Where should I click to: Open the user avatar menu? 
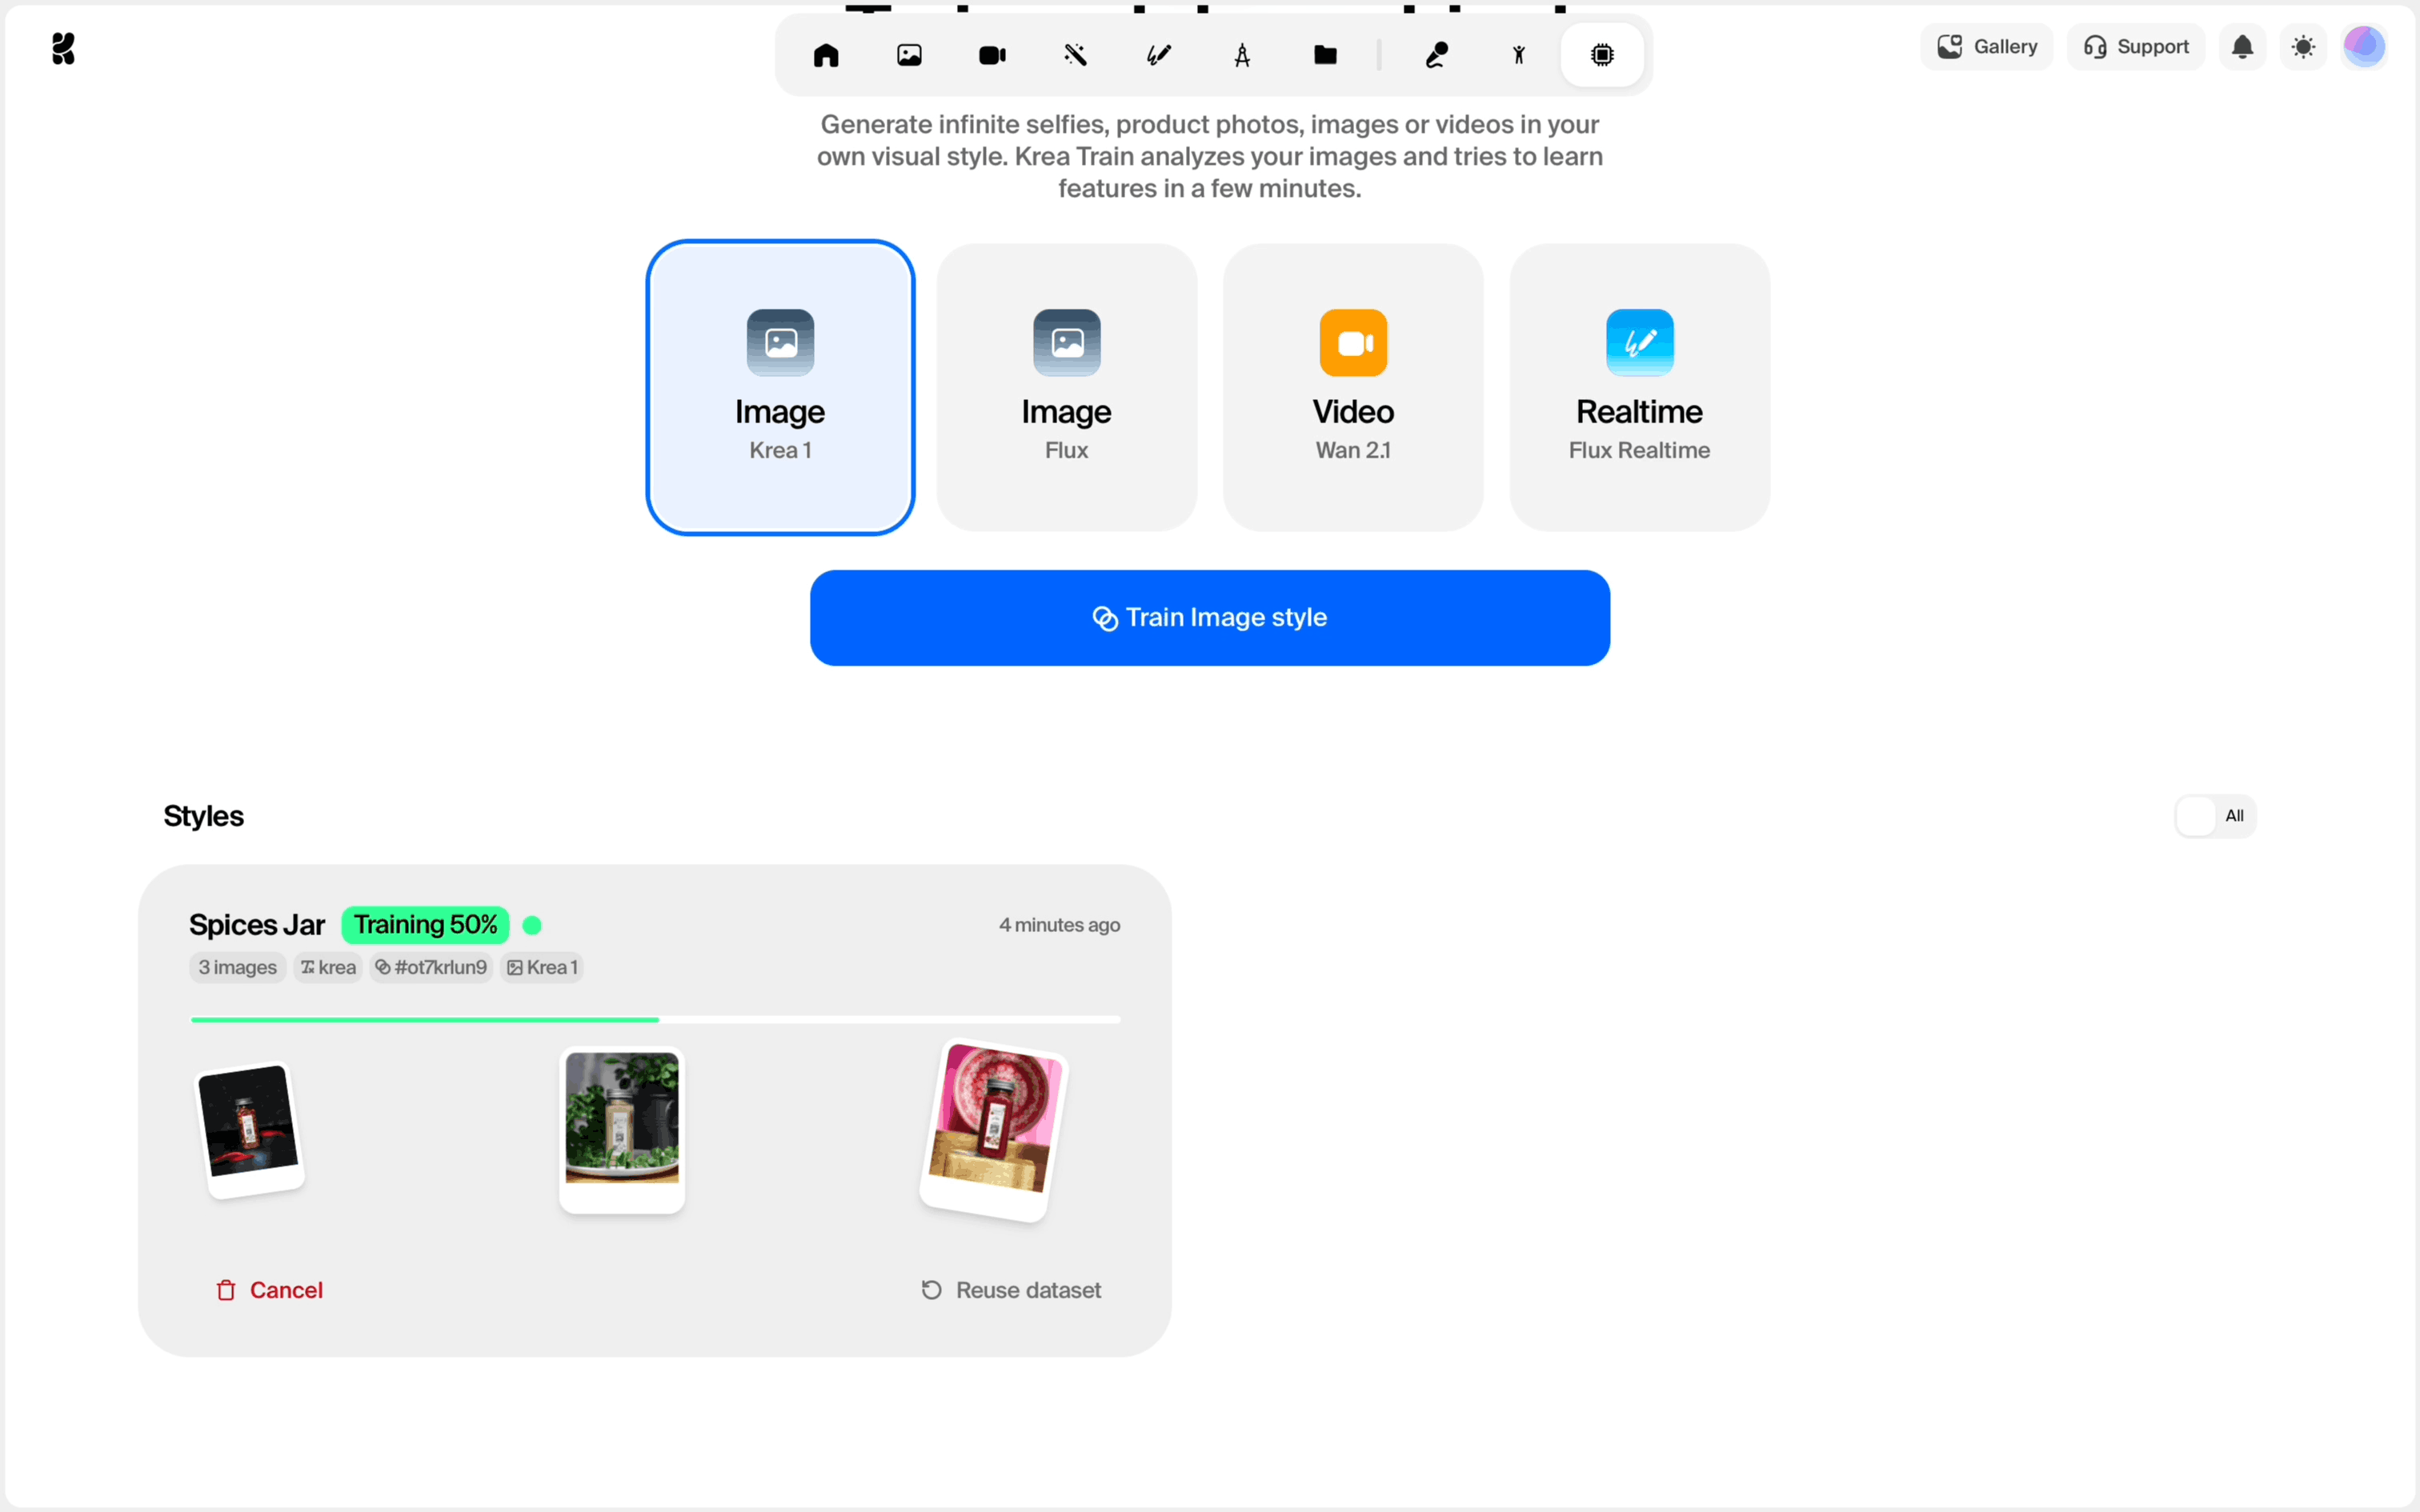click(x=2364, y=47)
